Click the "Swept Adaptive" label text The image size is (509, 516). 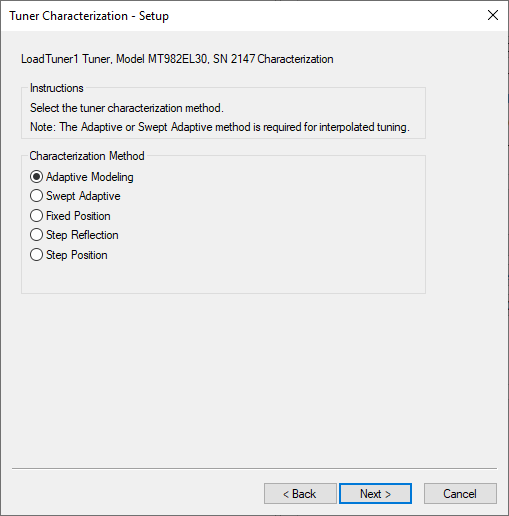(83, 196)
